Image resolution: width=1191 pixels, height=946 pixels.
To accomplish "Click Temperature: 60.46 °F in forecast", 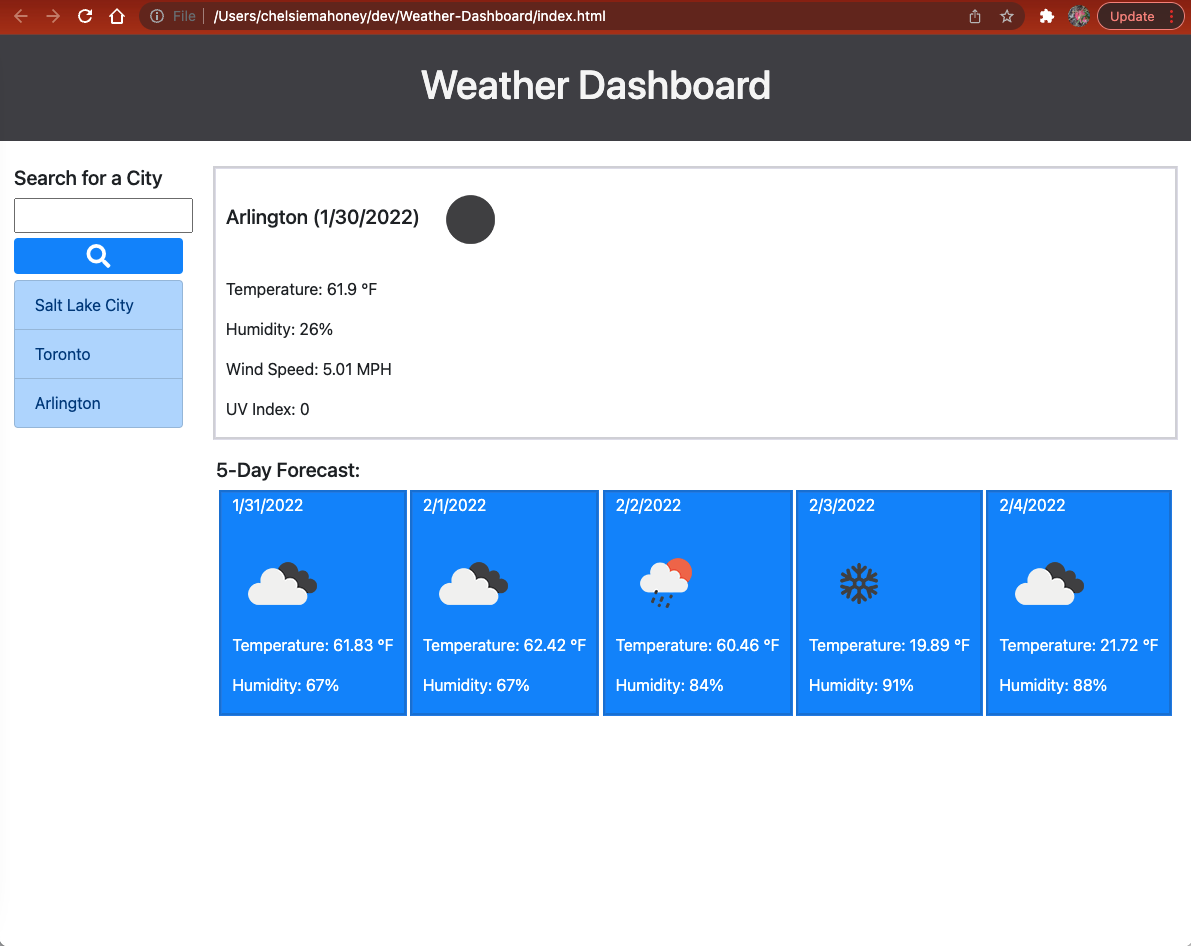I will tap(697, 645).
